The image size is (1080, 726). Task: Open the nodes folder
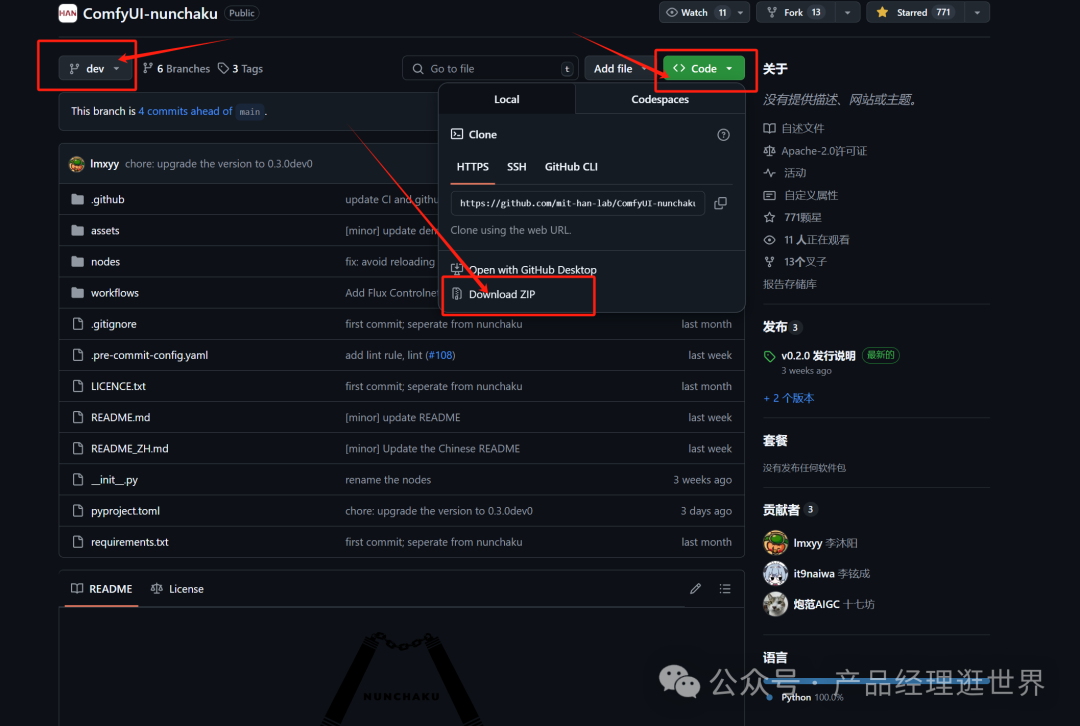(105, 262)
